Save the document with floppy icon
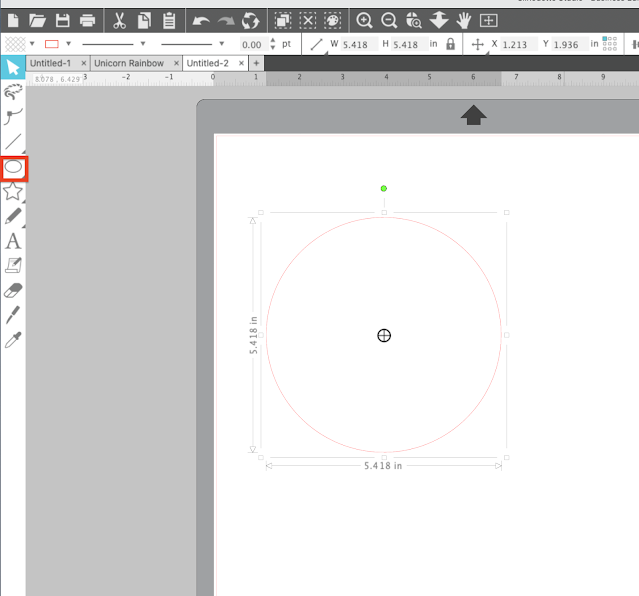The width and height of the screenshot is (639, 596). click(62, 20)
